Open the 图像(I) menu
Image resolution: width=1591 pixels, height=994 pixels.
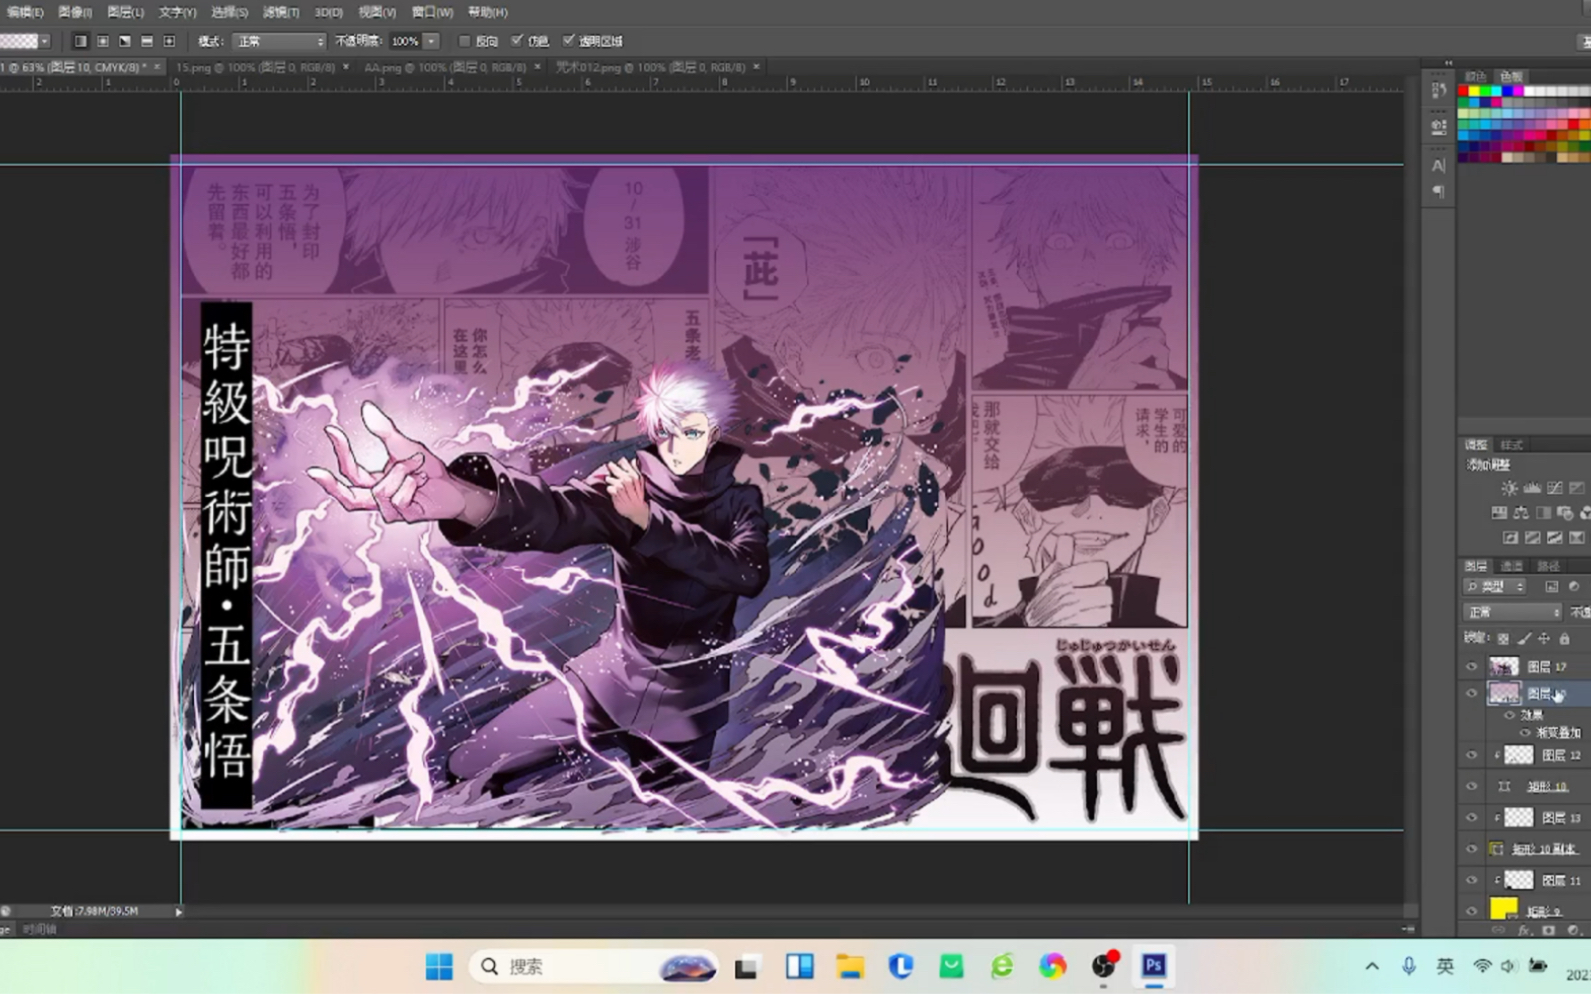pos(75,12)
